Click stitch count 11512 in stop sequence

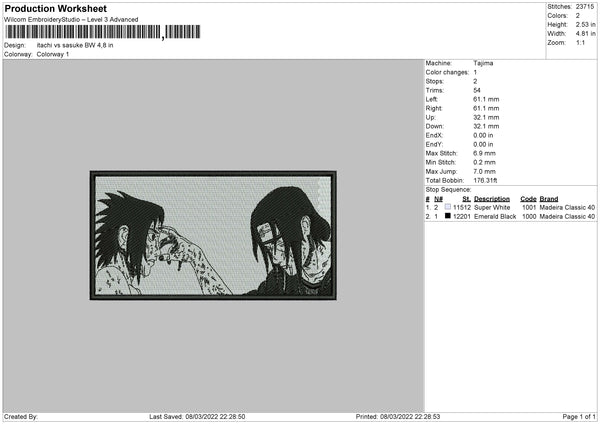click(462, 207)
